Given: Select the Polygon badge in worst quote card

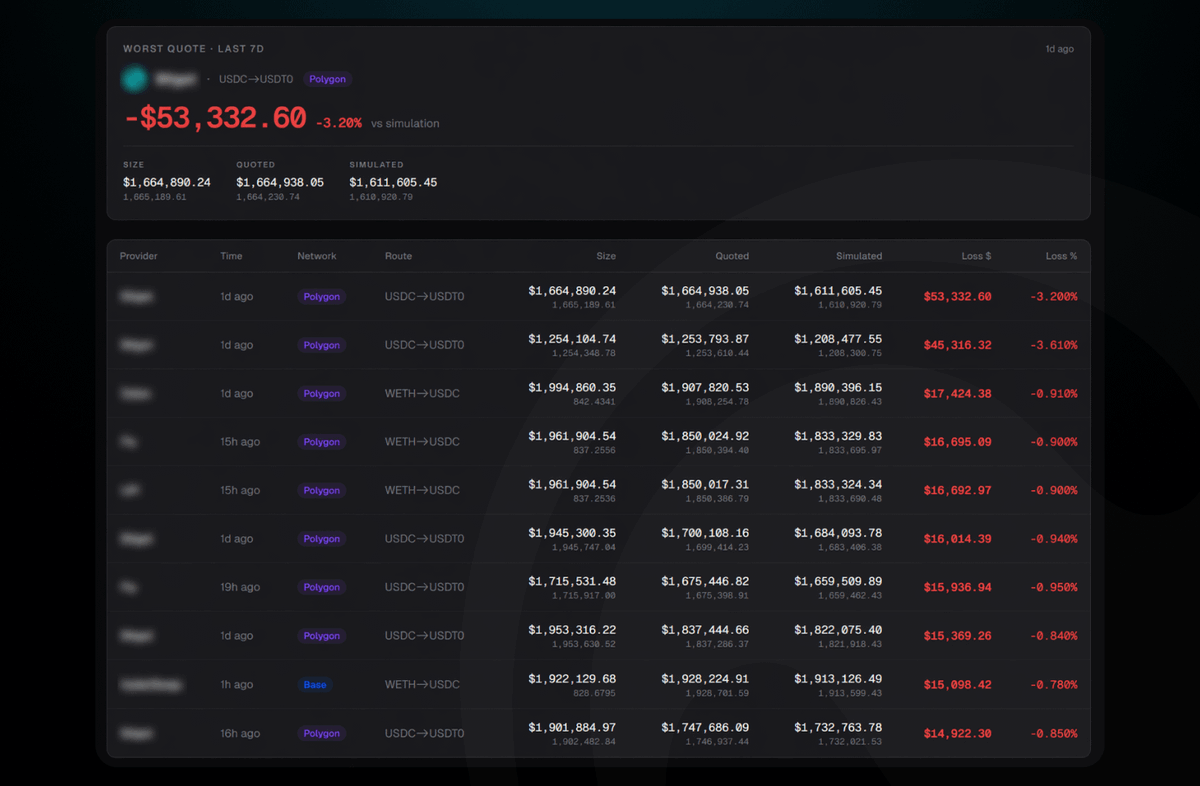Looking at the screenshot, I should [x=328, y=79].
